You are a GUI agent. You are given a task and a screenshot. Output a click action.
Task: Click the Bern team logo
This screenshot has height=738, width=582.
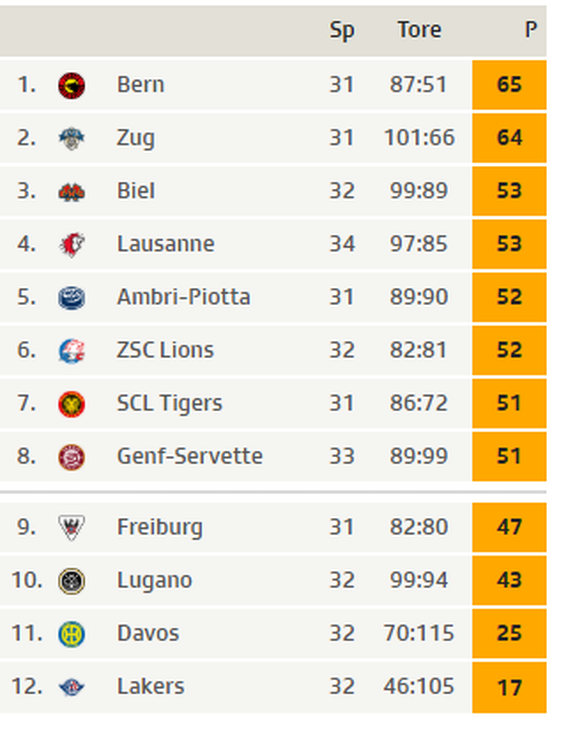72,86
